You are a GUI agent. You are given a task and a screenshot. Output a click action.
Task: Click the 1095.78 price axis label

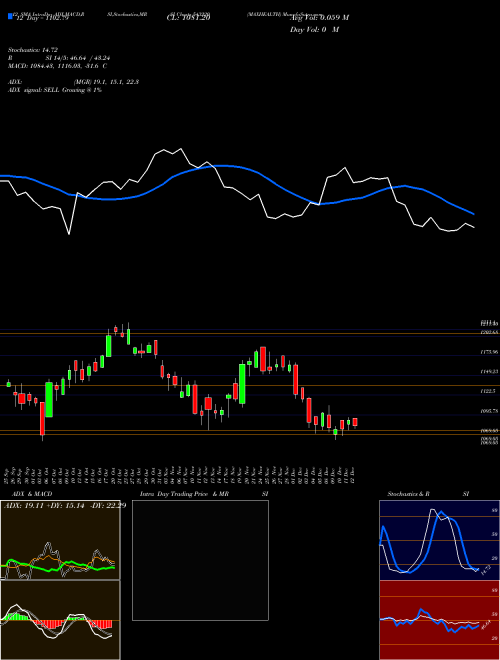(x=489, y=411)
